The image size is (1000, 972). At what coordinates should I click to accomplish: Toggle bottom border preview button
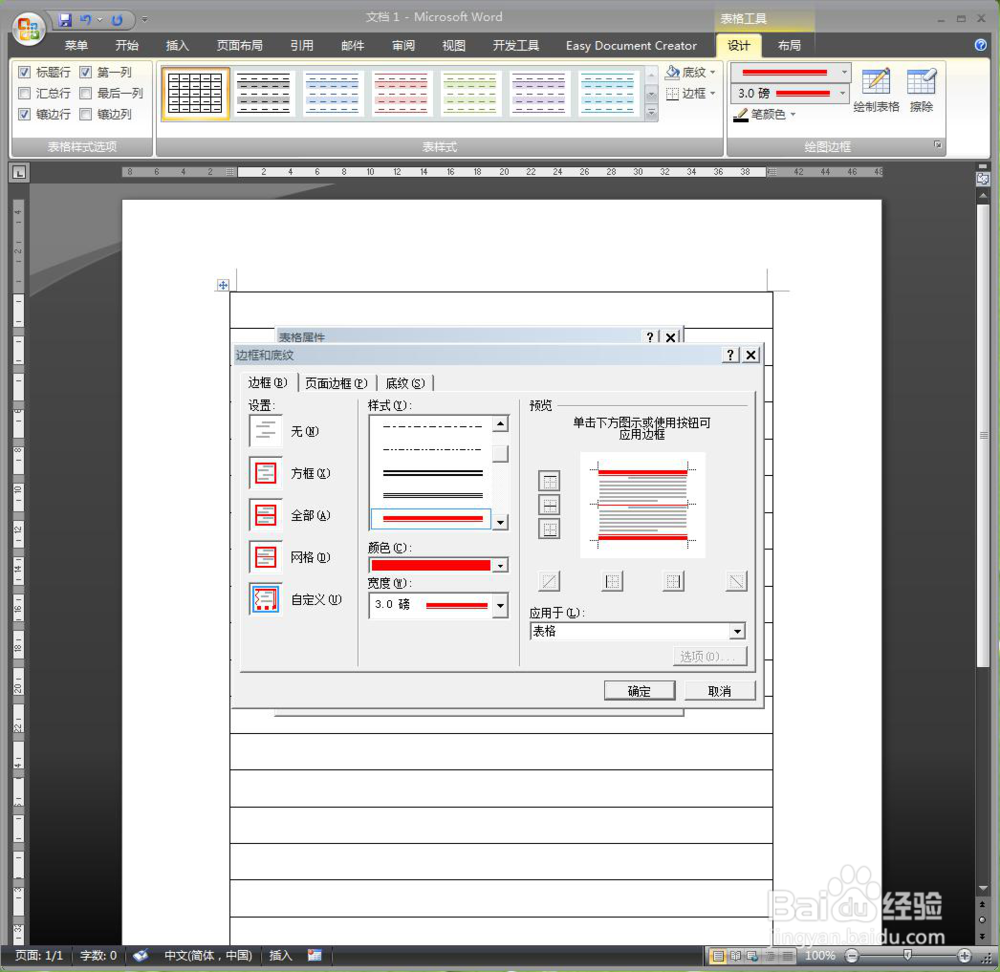point(549,529)
